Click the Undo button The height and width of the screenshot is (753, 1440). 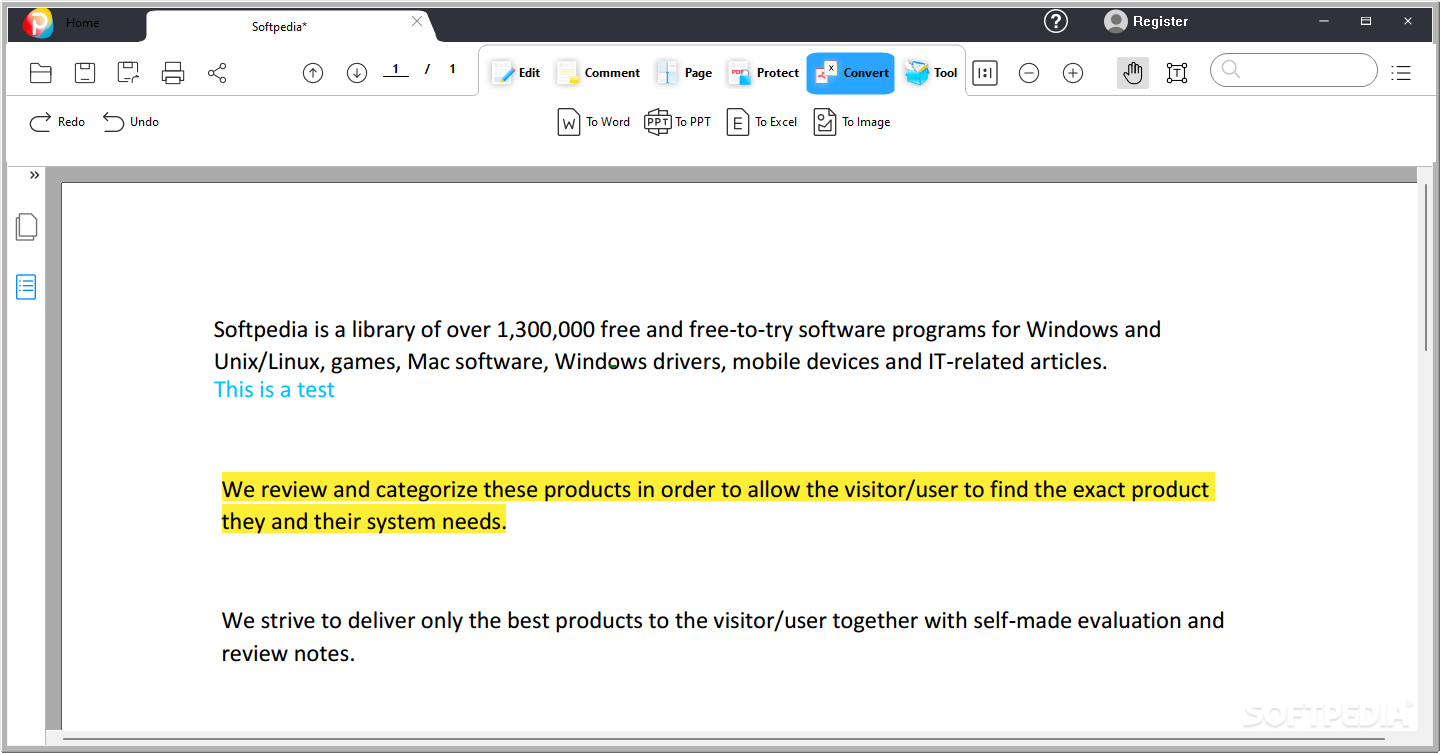coord(131,122)
